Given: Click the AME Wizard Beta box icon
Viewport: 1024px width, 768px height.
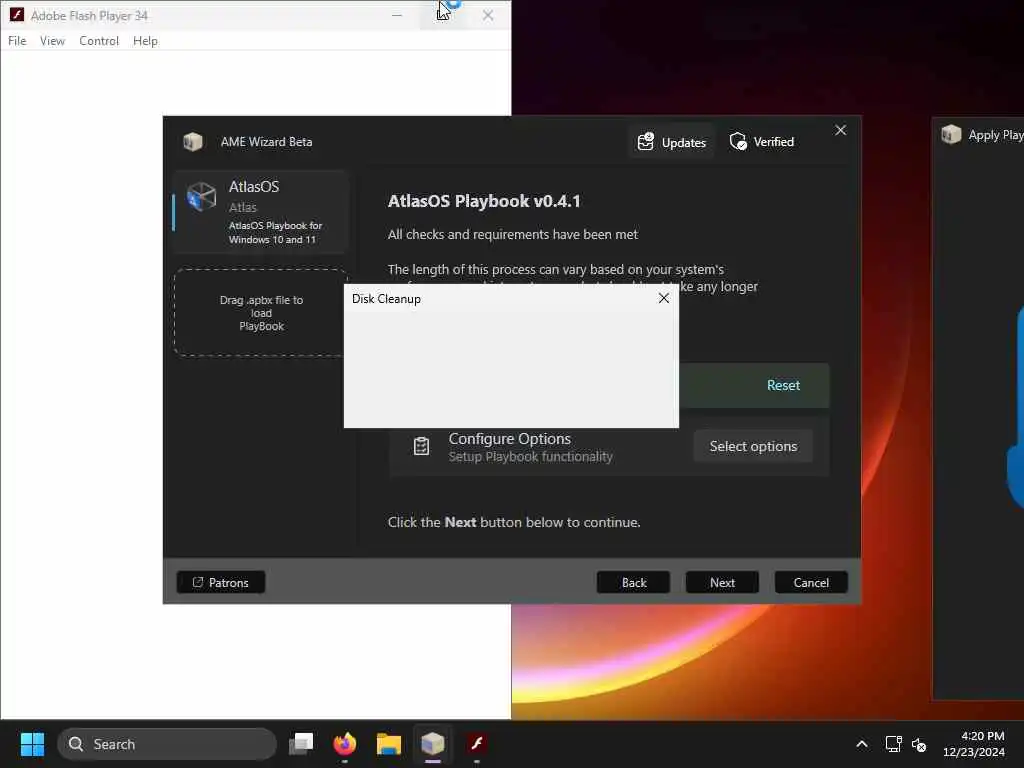Looking at the screenshot, I should (193, 142).
